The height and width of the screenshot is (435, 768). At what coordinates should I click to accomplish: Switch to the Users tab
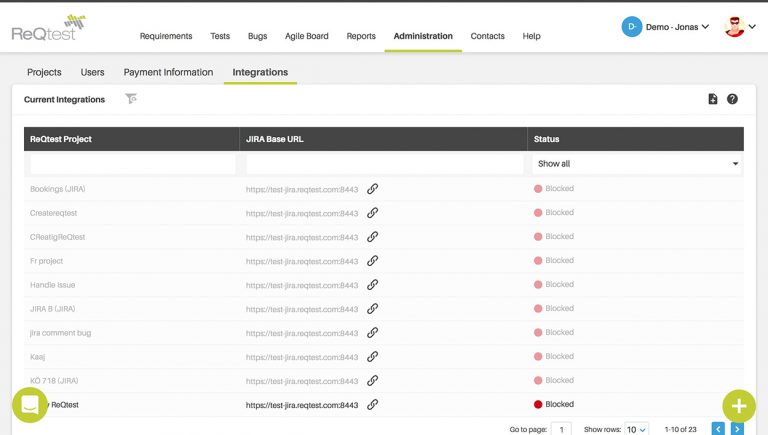point(92,72)
